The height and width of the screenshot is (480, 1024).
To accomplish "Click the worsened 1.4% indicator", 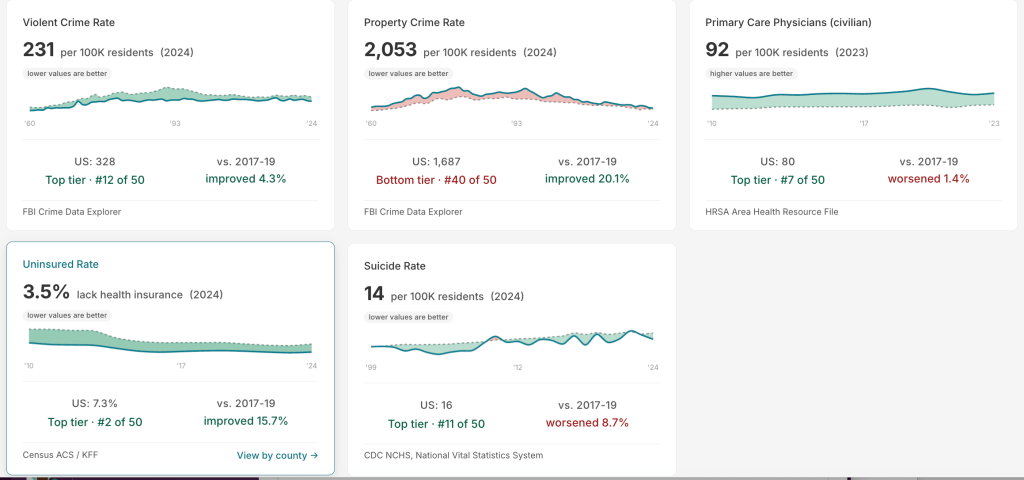I will tap(928, 178).
